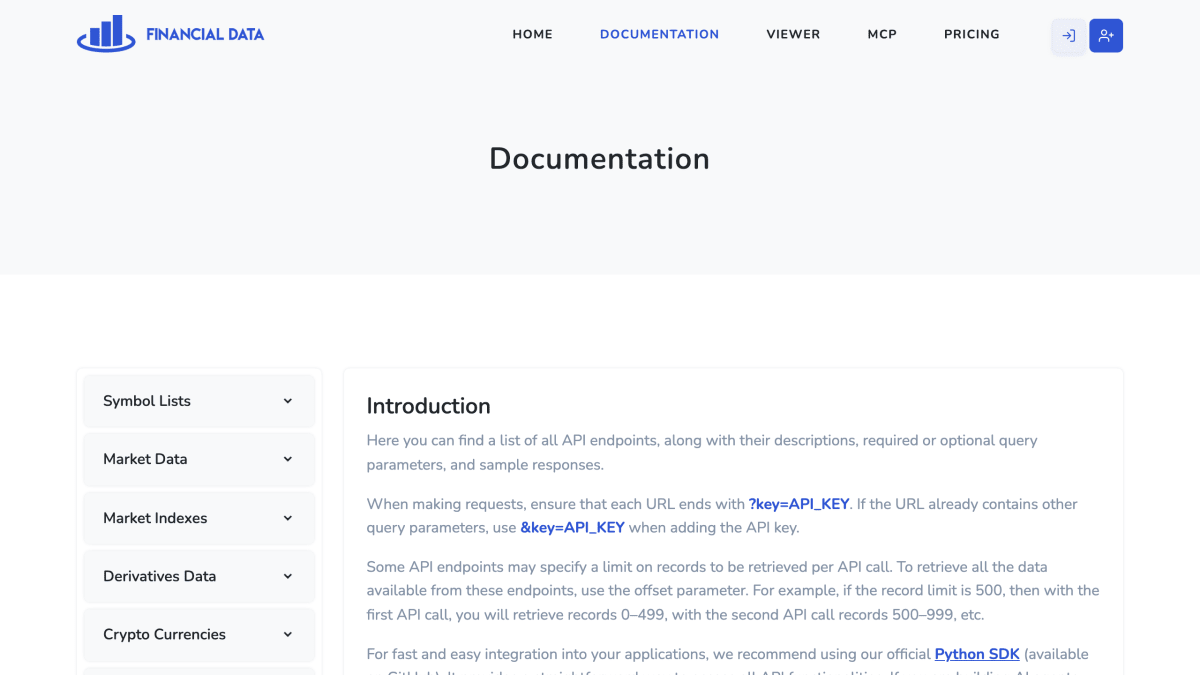Click the &key=API_KEY highlighted text

[x=572, y=527]
